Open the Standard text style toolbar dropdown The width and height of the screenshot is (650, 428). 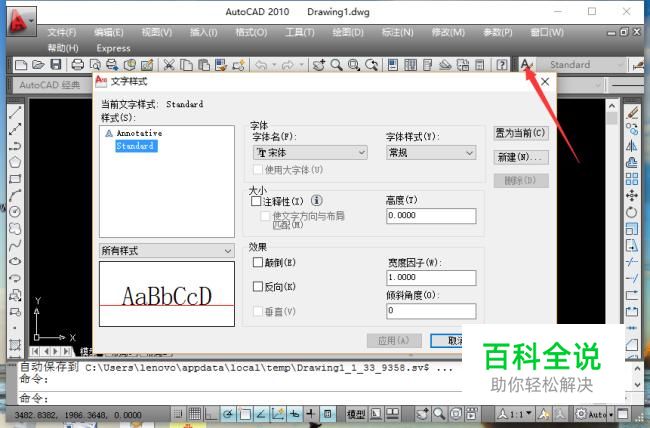point(580,65)
